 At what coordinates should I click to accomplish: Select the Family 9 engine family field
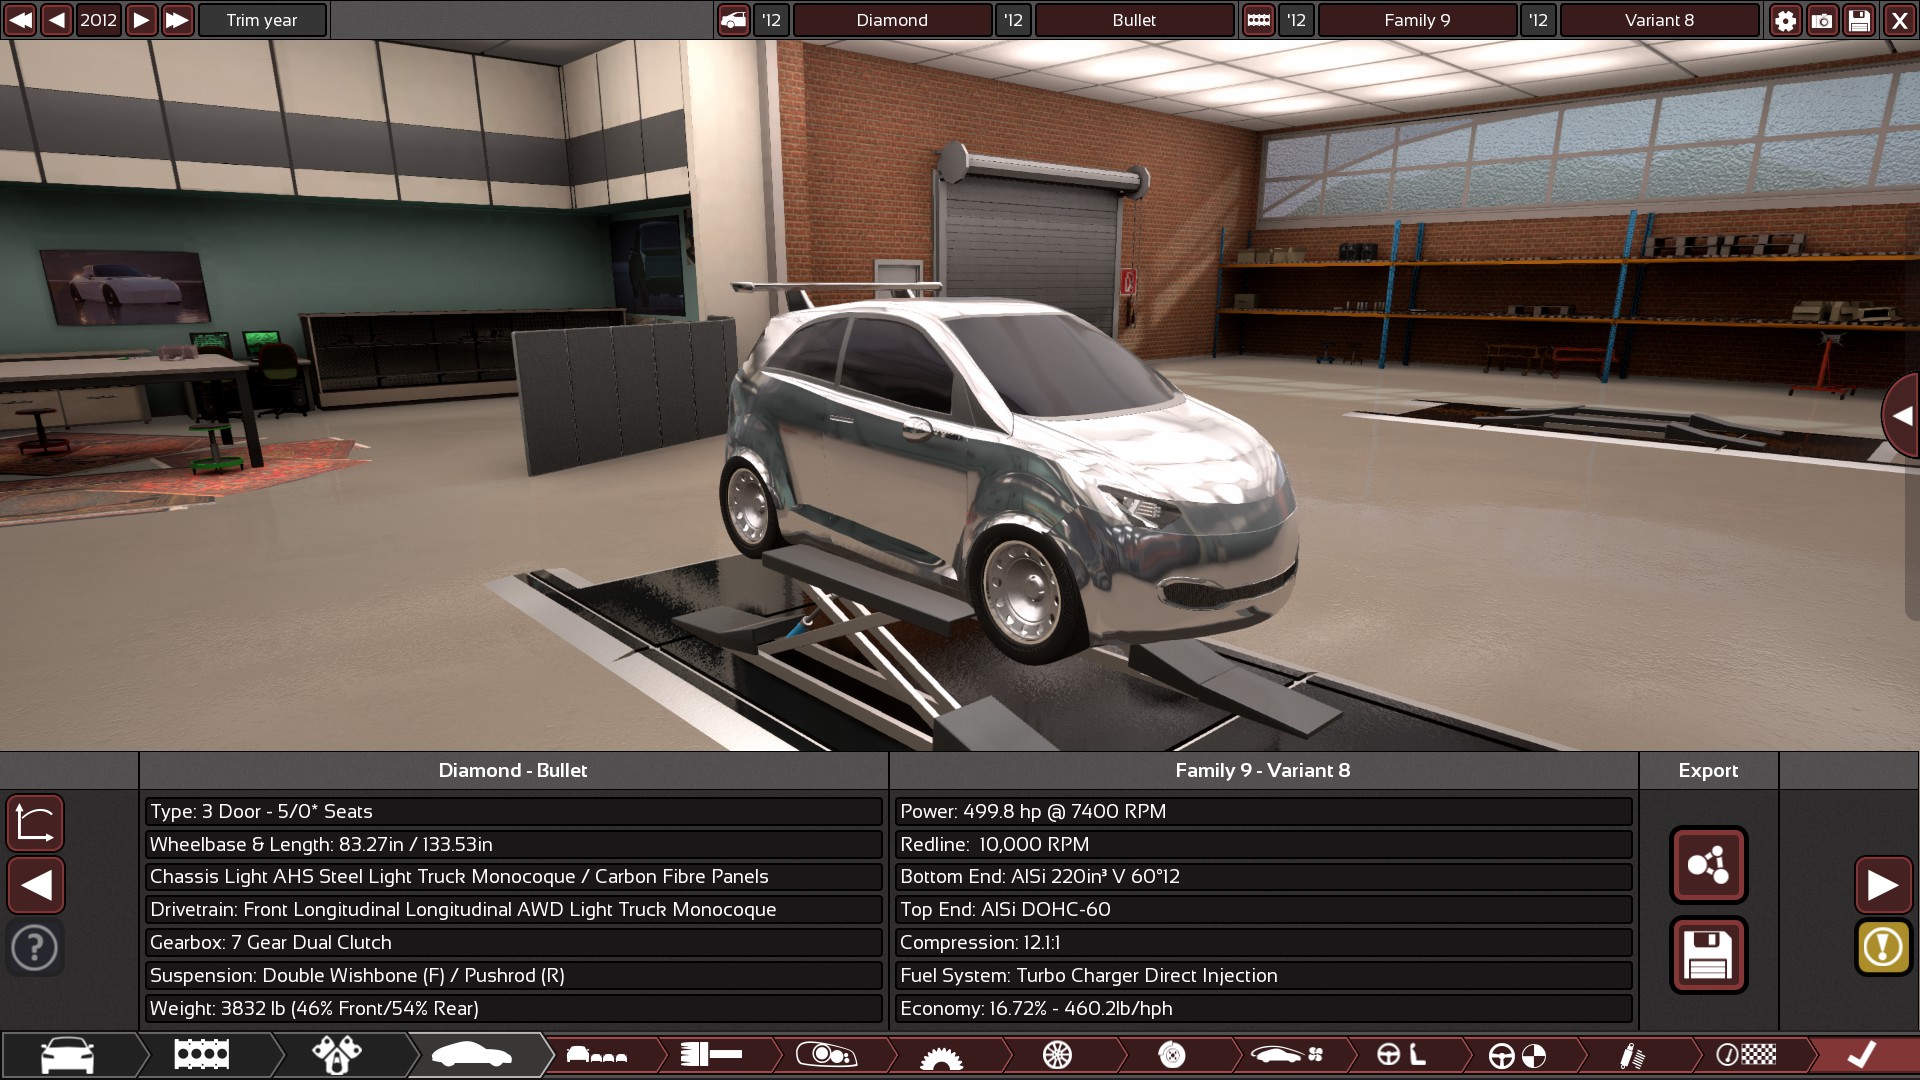click(x=1417, y=20)
